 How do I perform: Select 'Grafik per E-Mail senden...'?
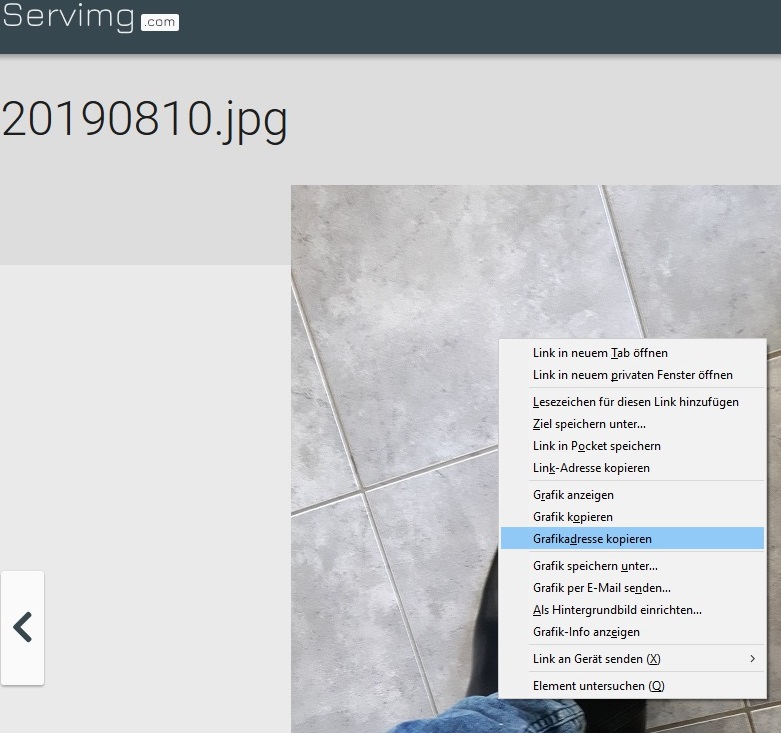[x=632, y=587]
